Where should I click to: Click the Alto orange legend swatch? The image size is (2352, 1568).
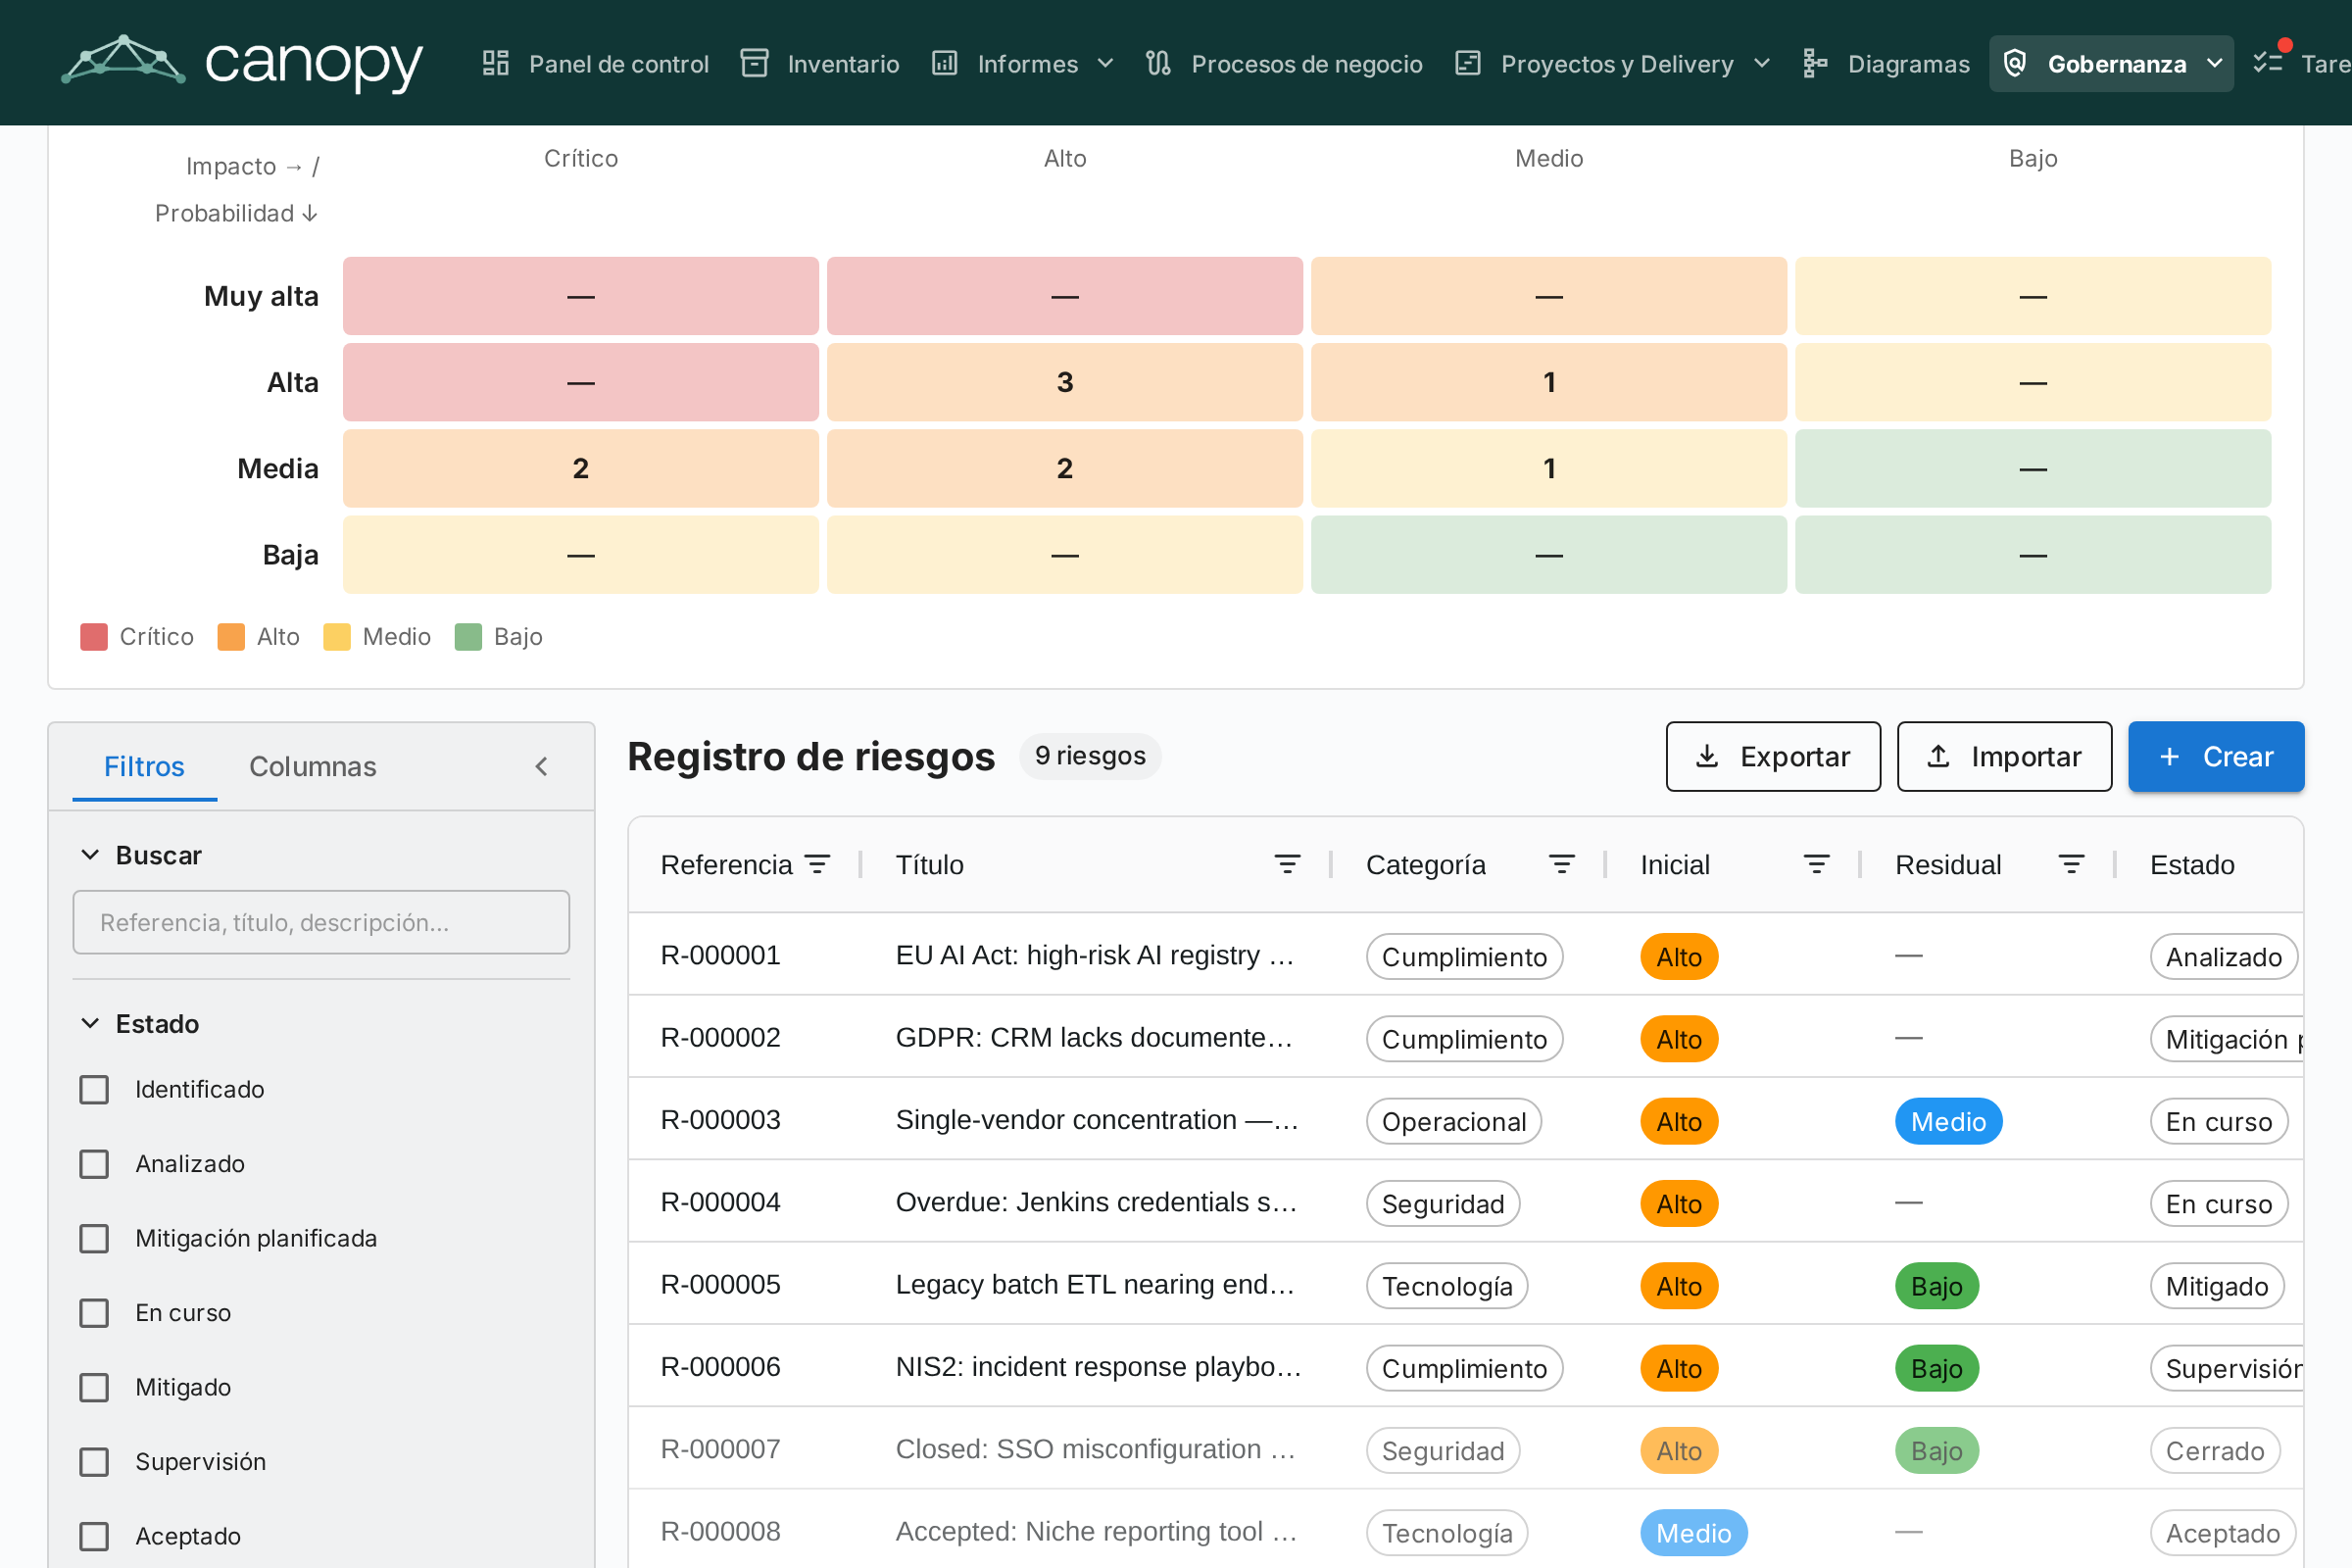click(x=231, y=637)
